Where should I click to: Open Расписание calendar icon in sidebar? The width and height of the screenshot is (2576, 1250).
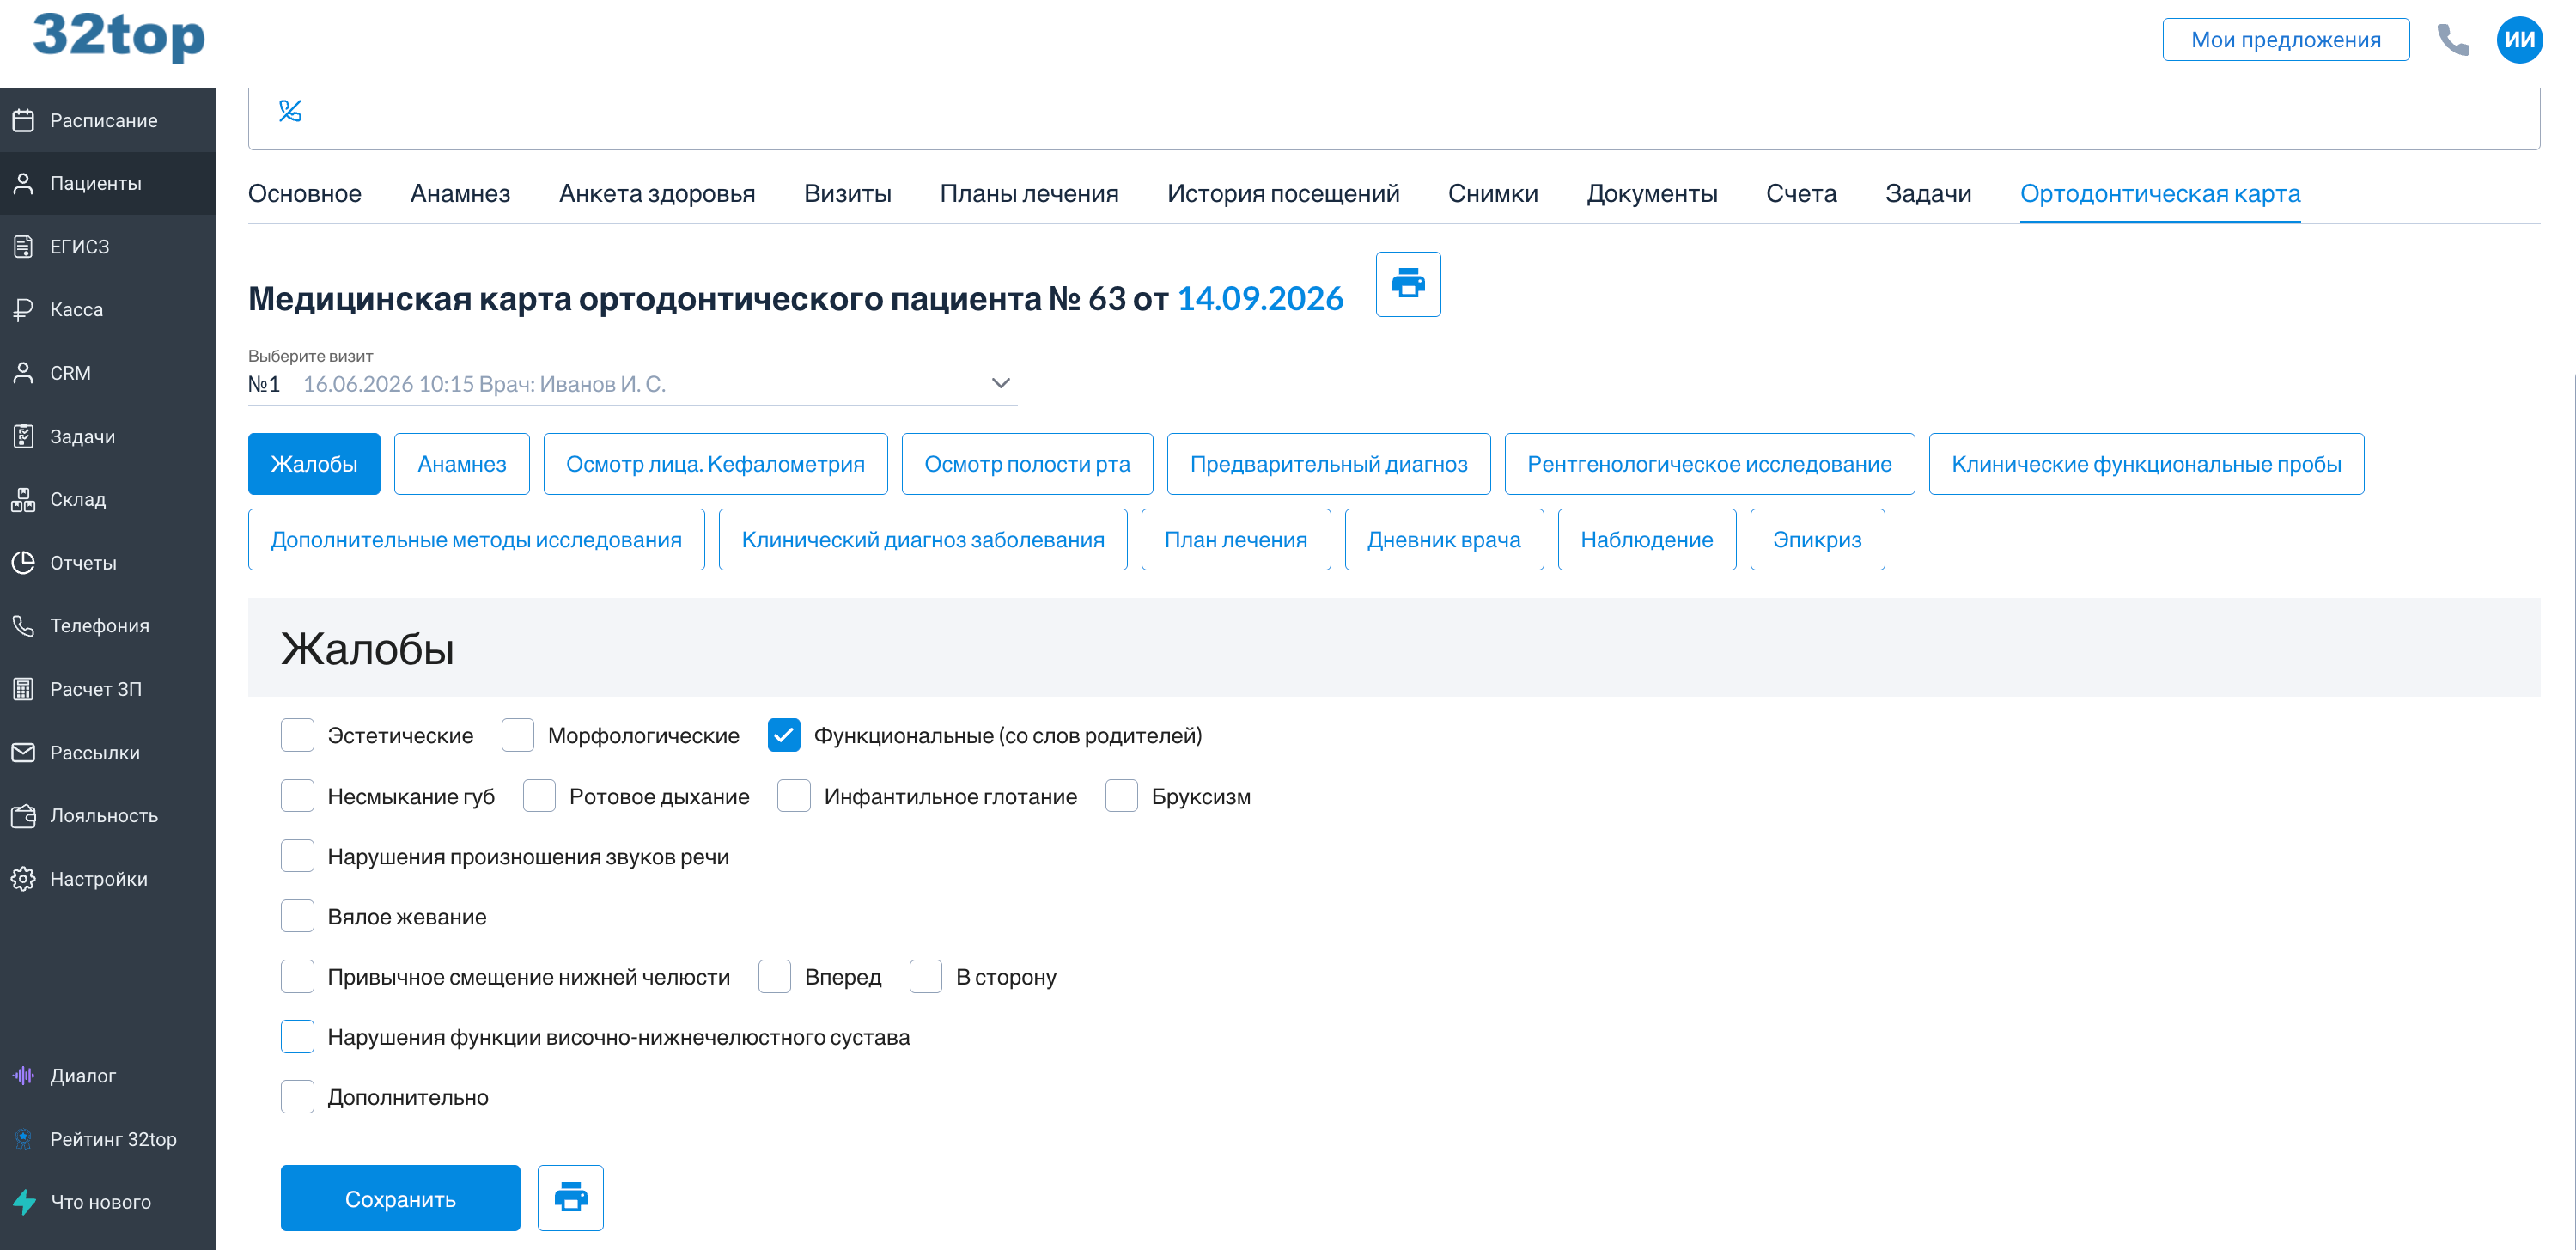coord(24,120)
